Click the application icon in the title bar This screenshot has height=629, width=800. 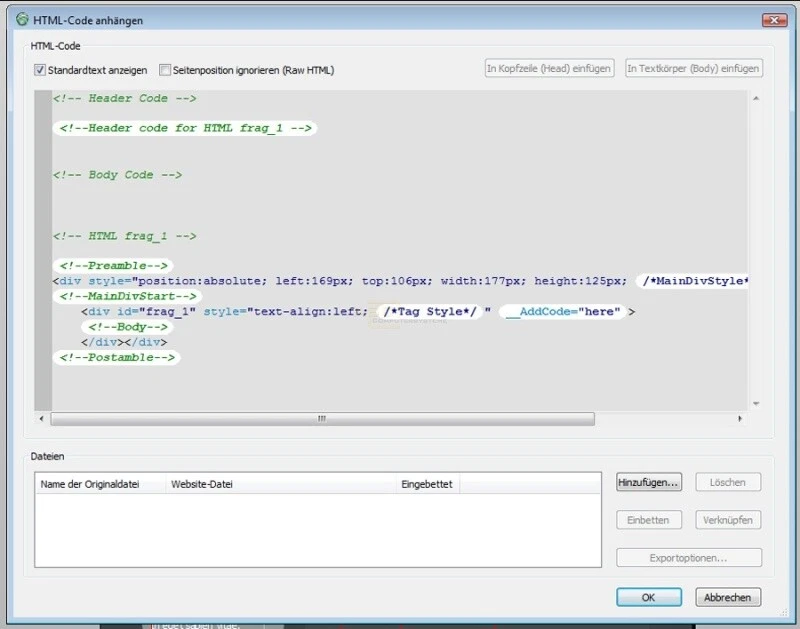22,19
